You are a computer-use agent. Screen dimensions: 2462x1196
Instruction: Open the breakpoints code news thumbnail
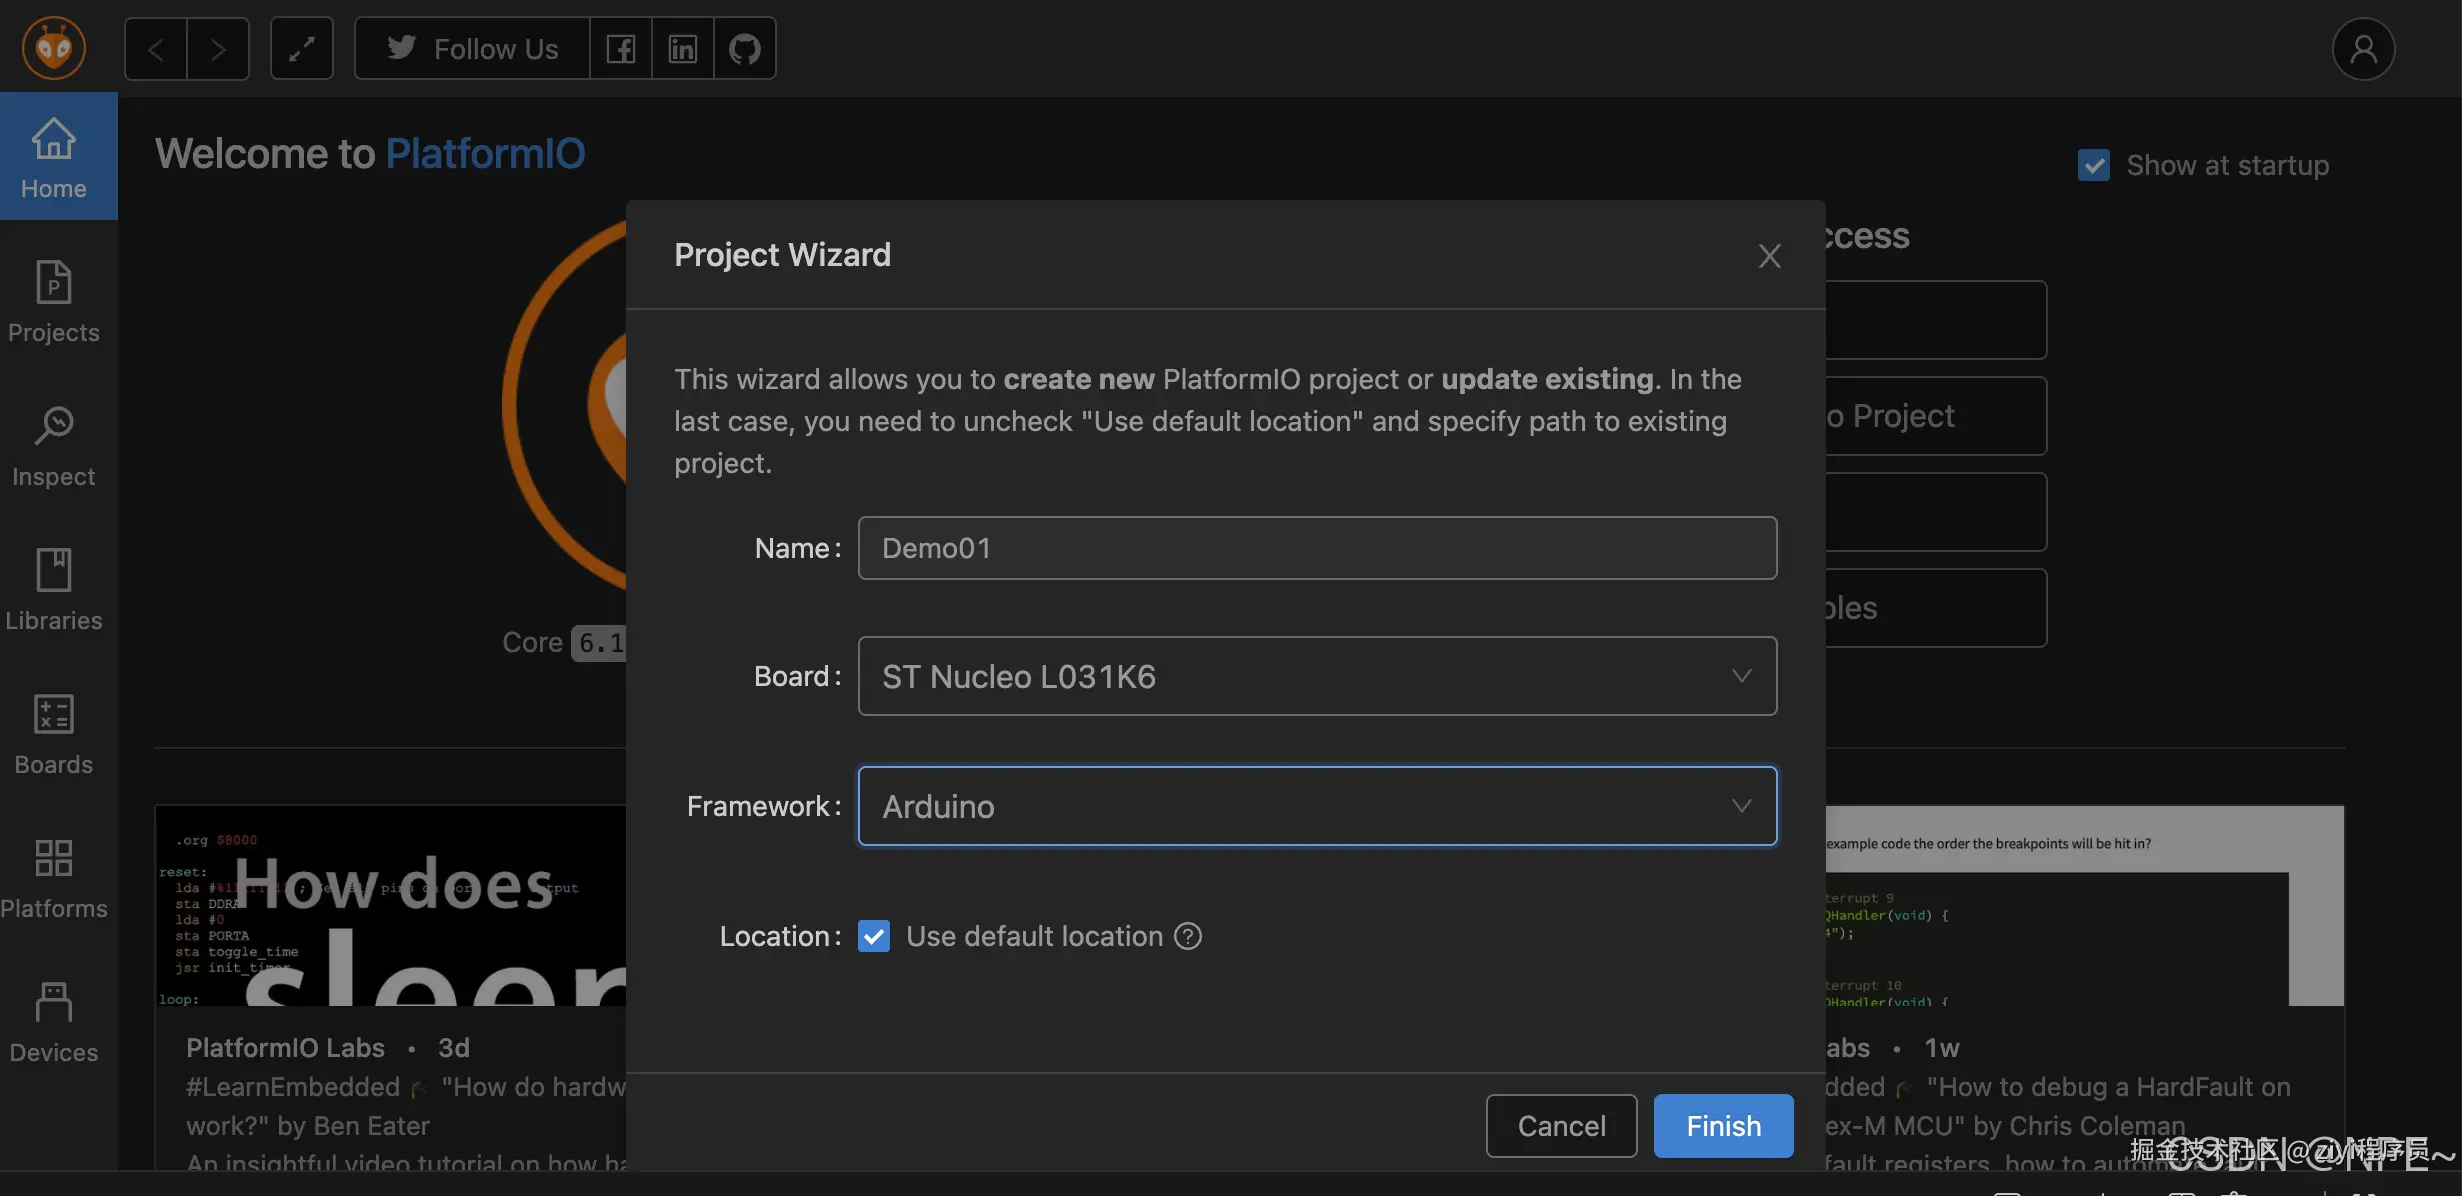coord(2084,906)
